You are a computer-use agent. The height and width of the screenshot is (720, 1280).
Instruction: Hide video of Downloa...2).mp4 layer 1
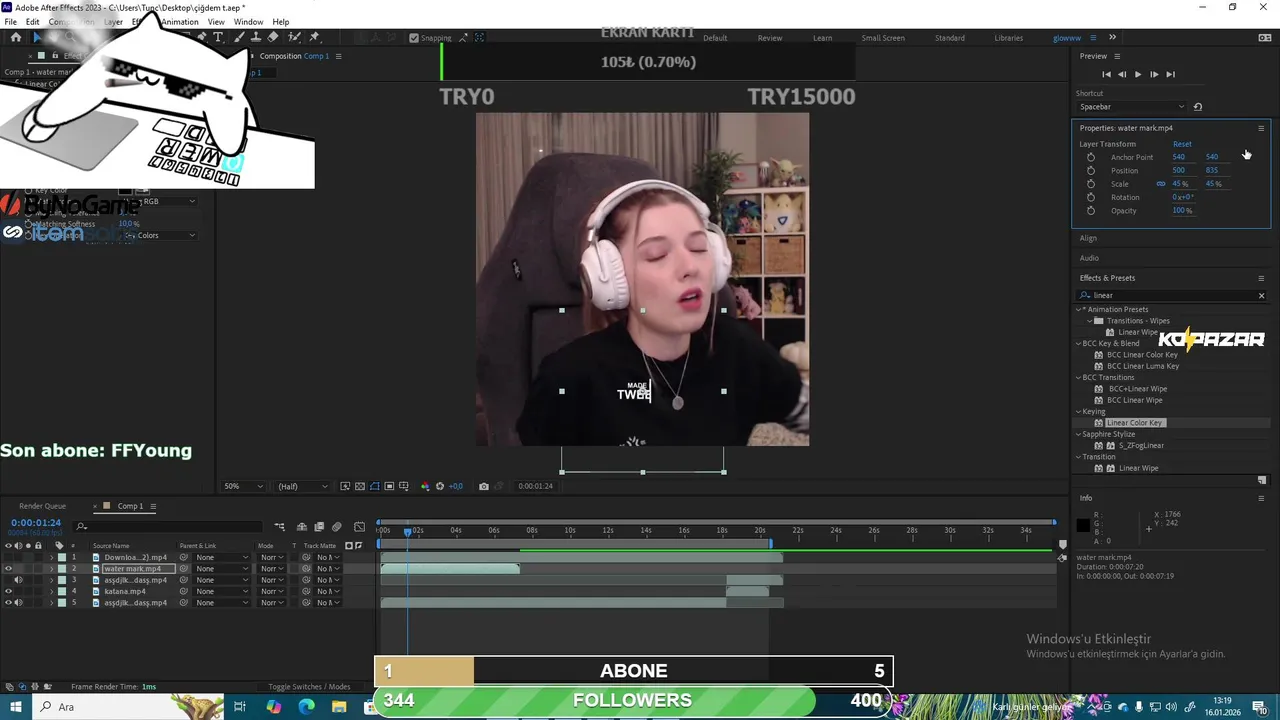click(8, 557)
